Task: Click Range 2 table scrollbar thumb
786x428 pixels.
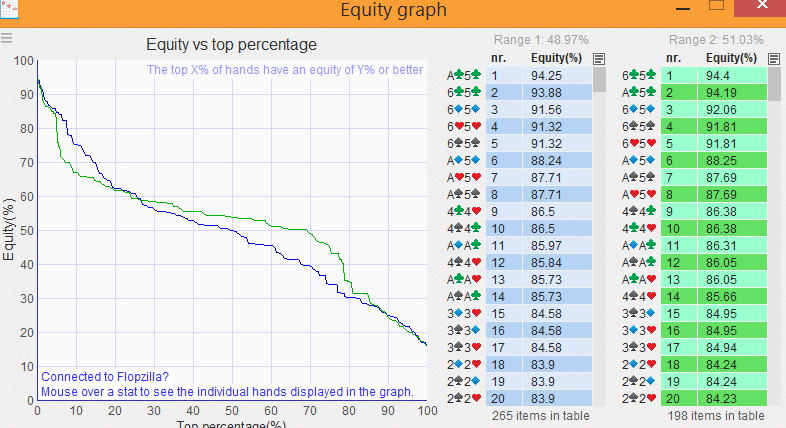Action: tap(774, 84)
